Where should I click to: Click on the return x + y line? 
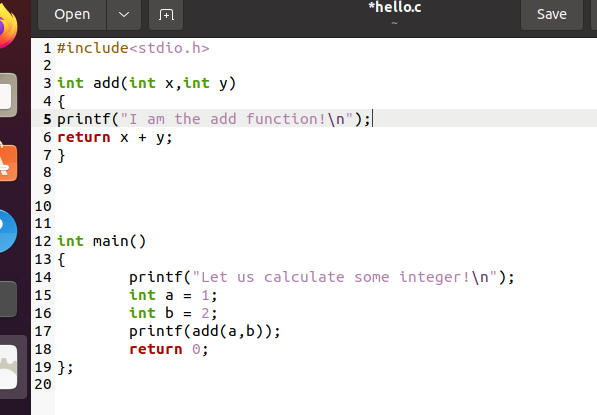tap(115, 137)
